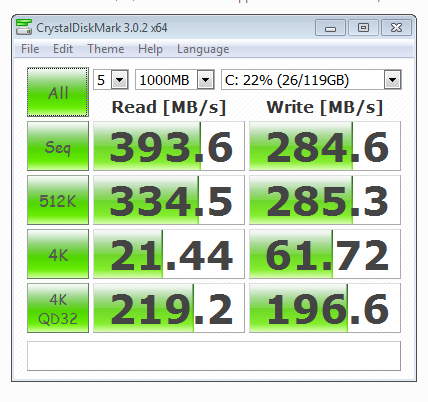This screenshot has height=402, width=428.
Task: Select the Seq read result 393.6
Action: (169, 146)
